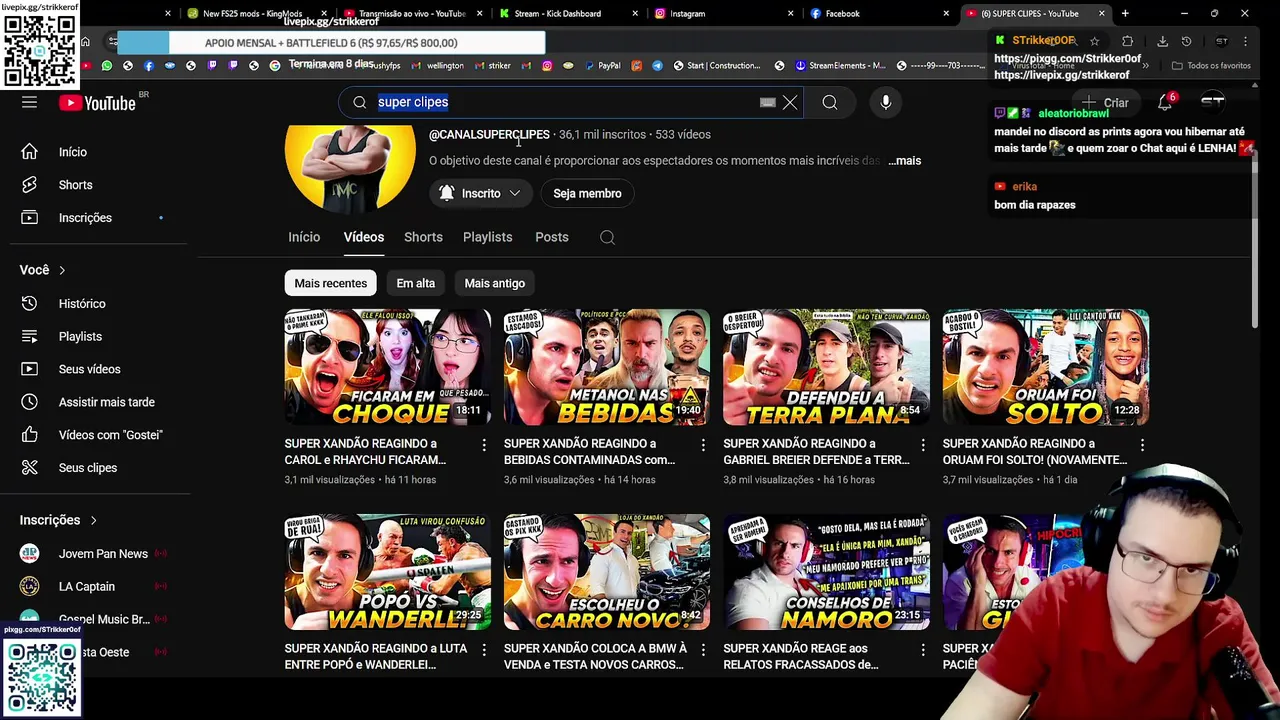Open the three-dot menu for the POPÓ e WANDERLEI video
Viewport: 1280px width, 720px height.
click(x=484, y=649)
